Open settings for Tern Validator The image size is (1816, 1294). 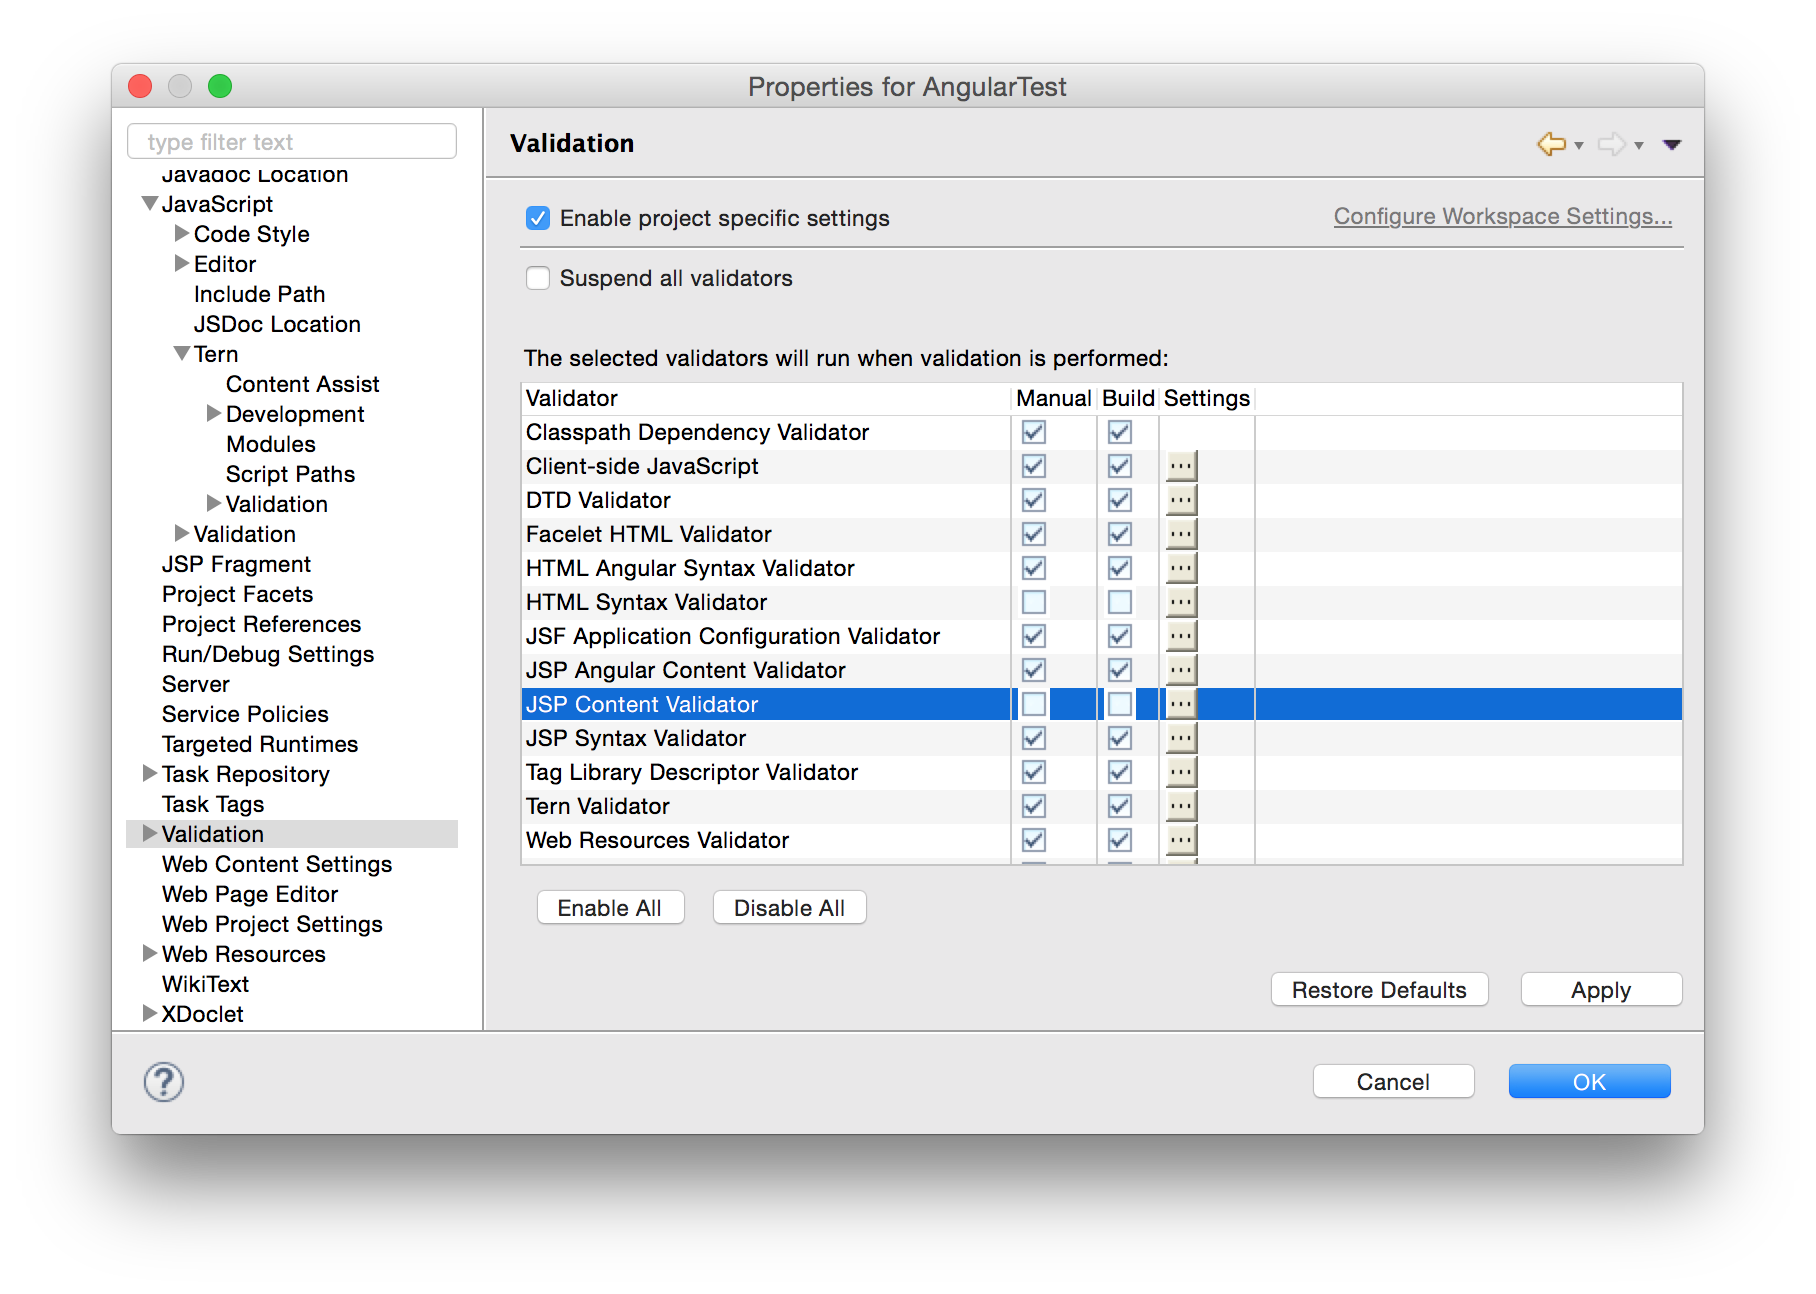pyautogui.click(x=1181, y=806)
